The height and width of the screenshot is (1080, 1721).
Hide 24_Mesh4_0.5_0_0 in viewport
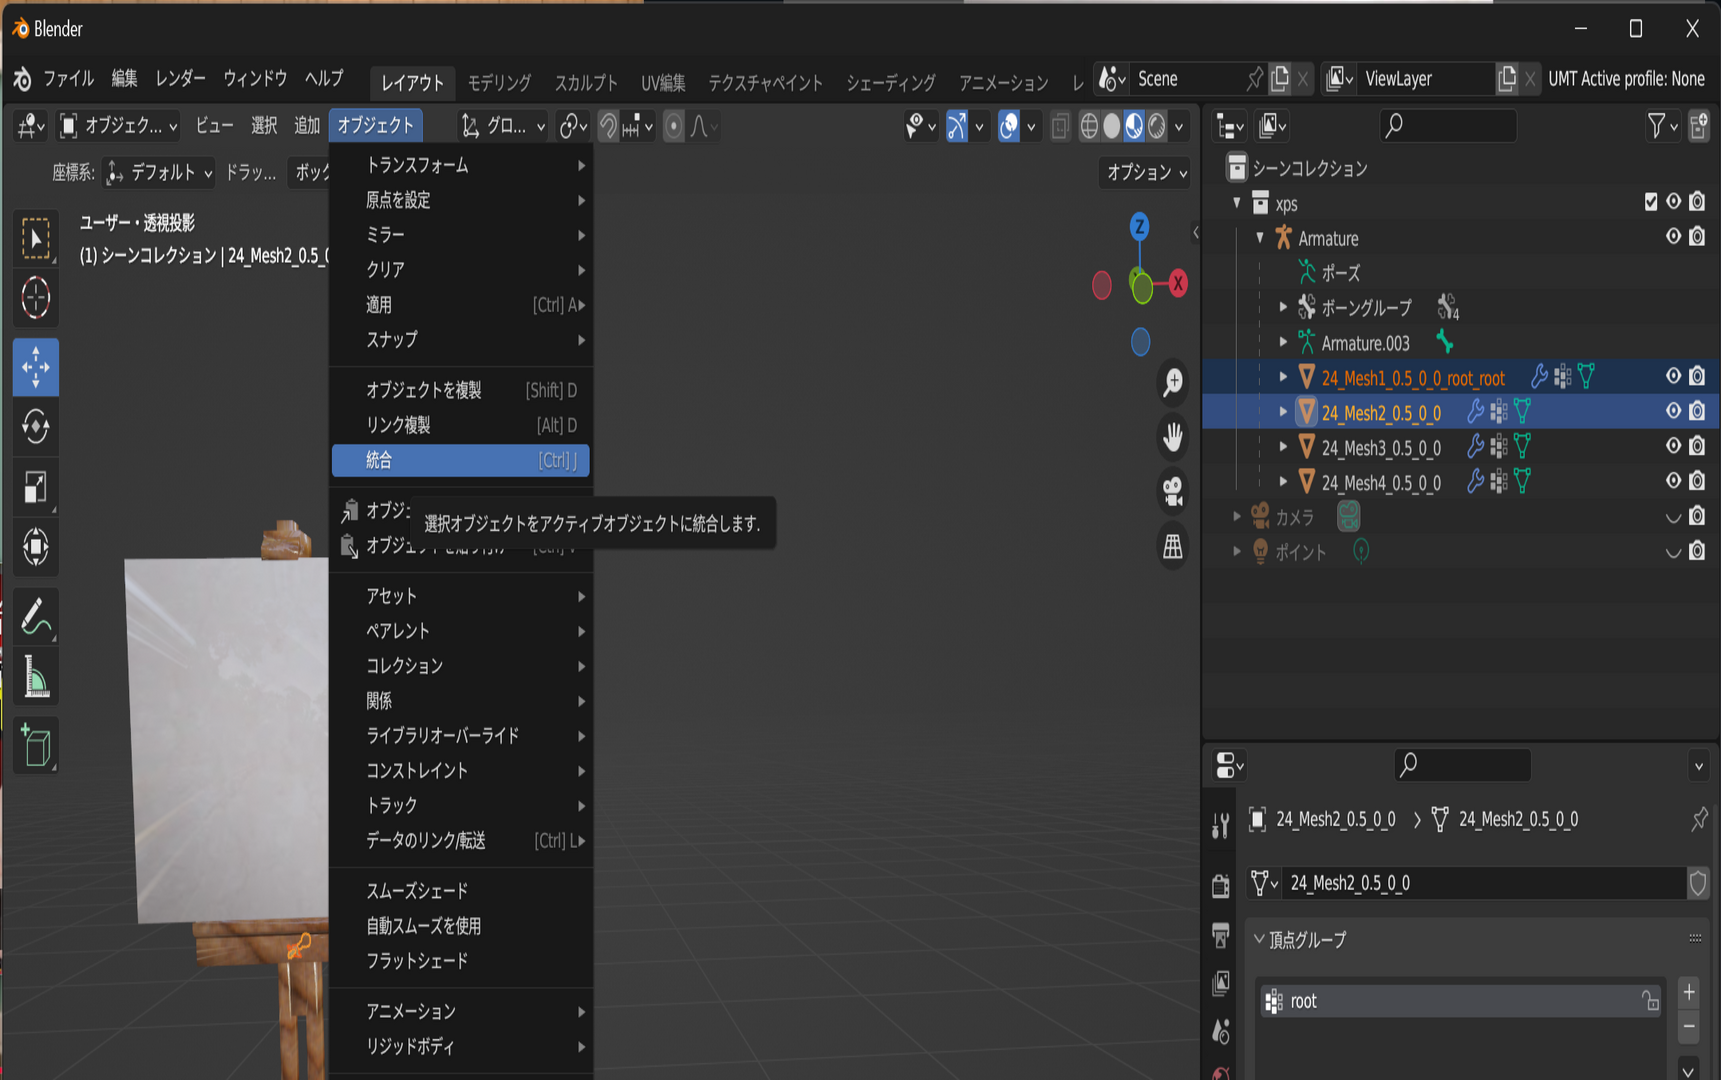coord(1673,481)
